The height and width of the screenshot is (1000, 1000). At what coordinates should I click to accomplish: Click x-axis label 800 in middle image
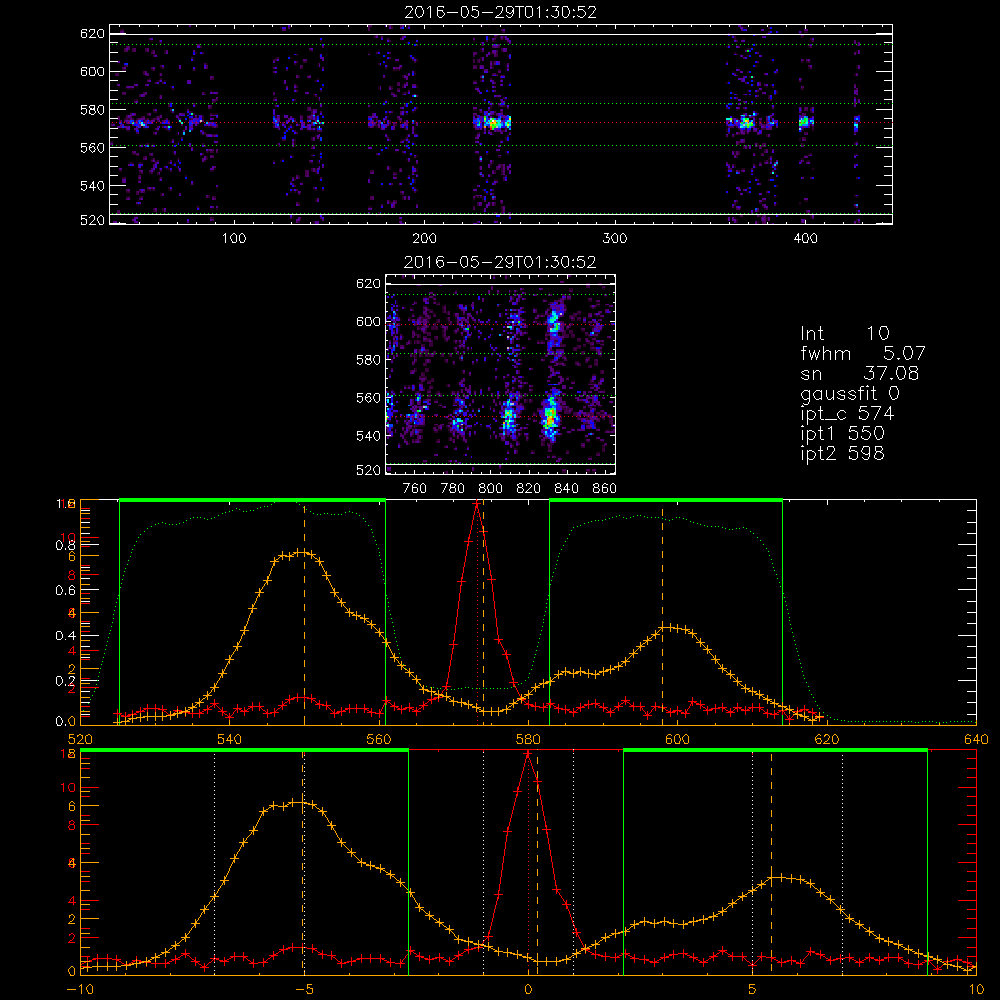[491, 489]
